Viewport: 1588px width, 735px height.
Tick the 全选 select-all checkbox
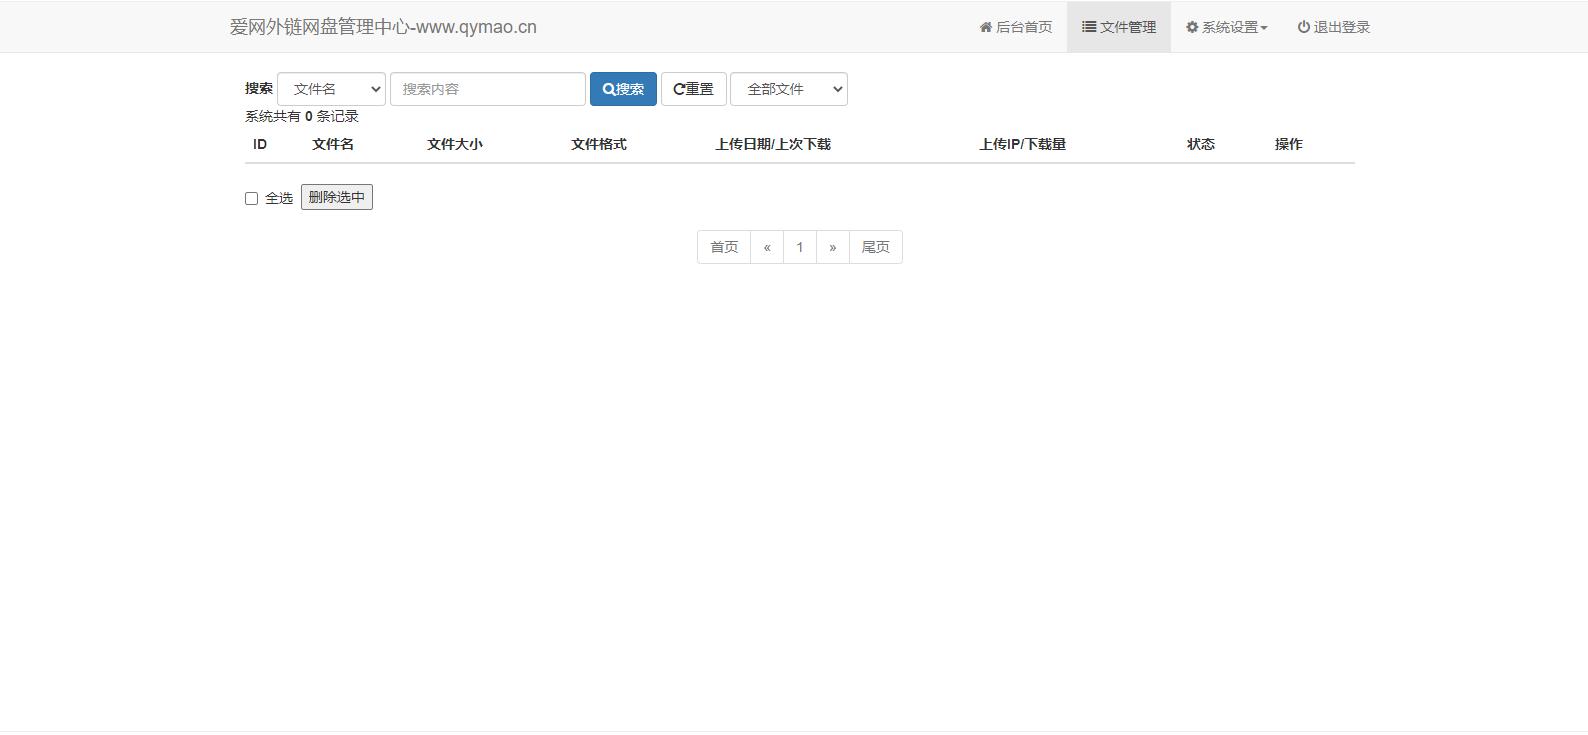pos(252,198)
